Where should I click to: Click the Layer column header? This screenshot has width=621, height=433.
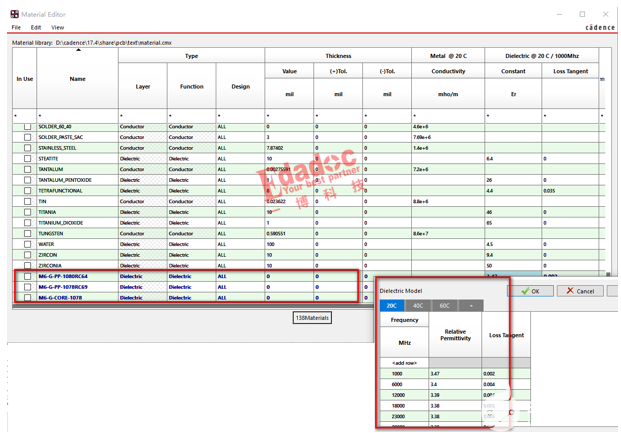coord(143,86)
